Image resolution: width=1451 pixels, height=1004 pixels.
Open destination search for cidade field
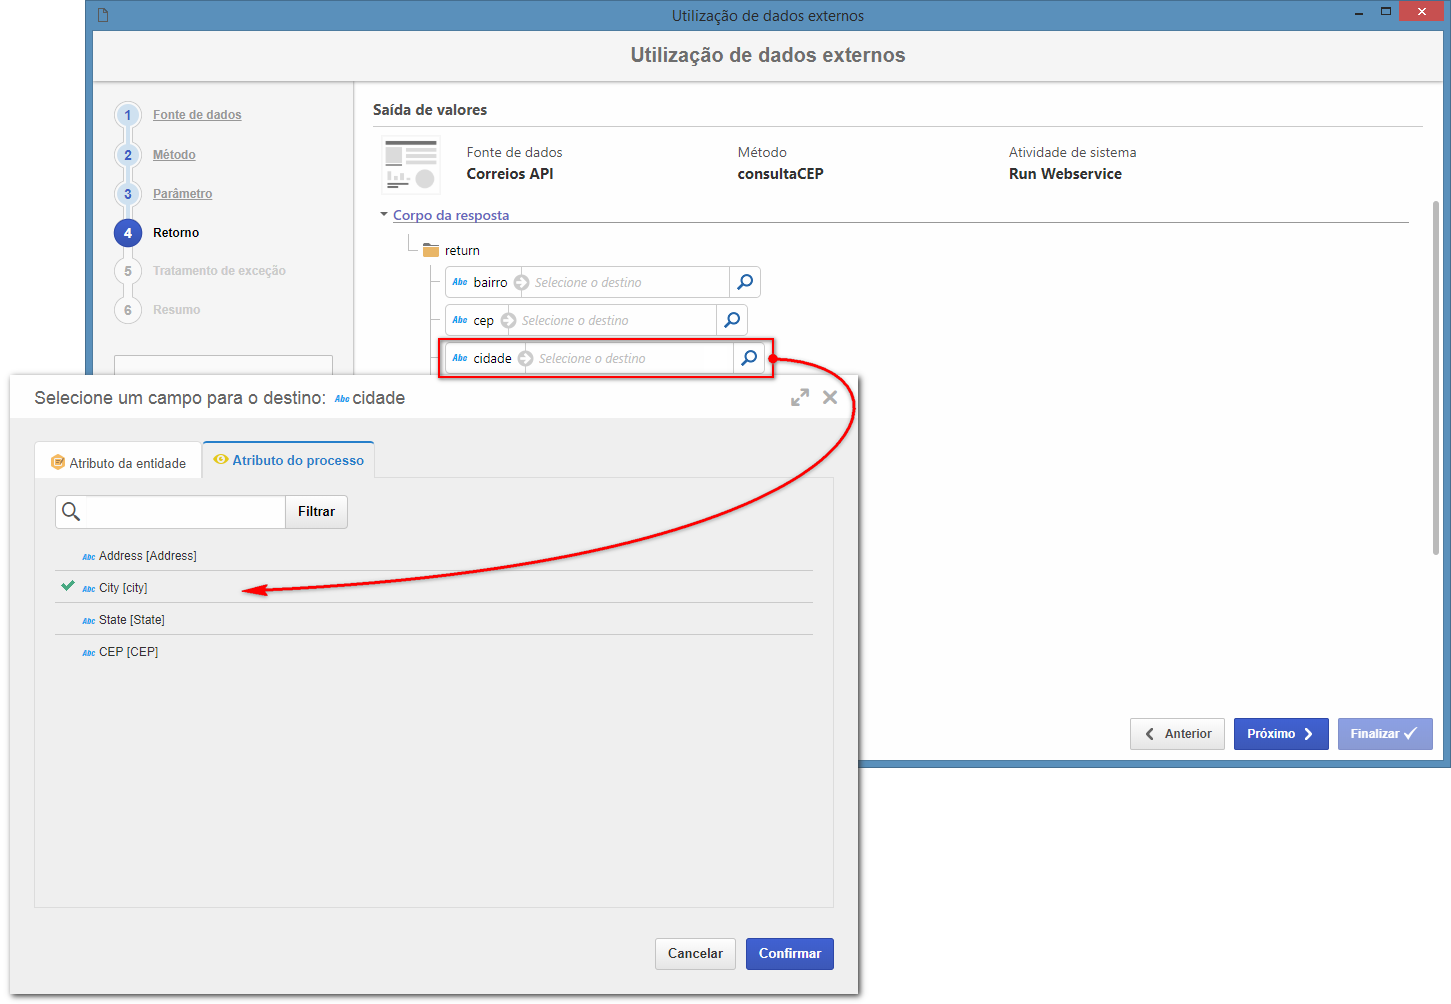[x=749, y=358]
